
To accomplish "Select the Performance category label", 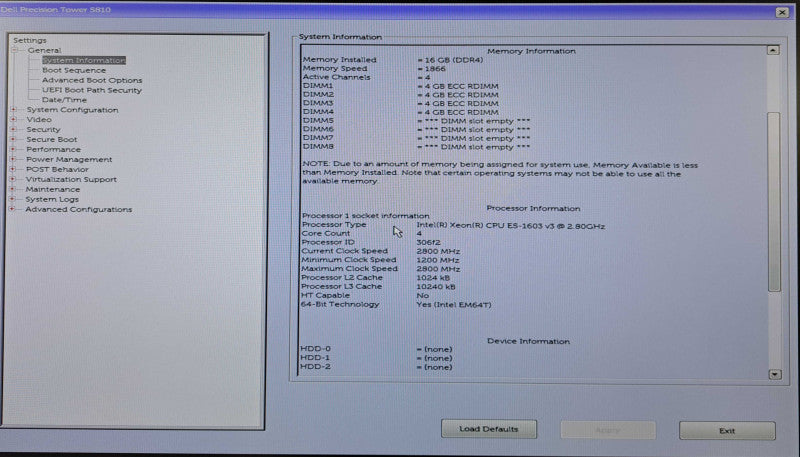I will tap(54, 149).
